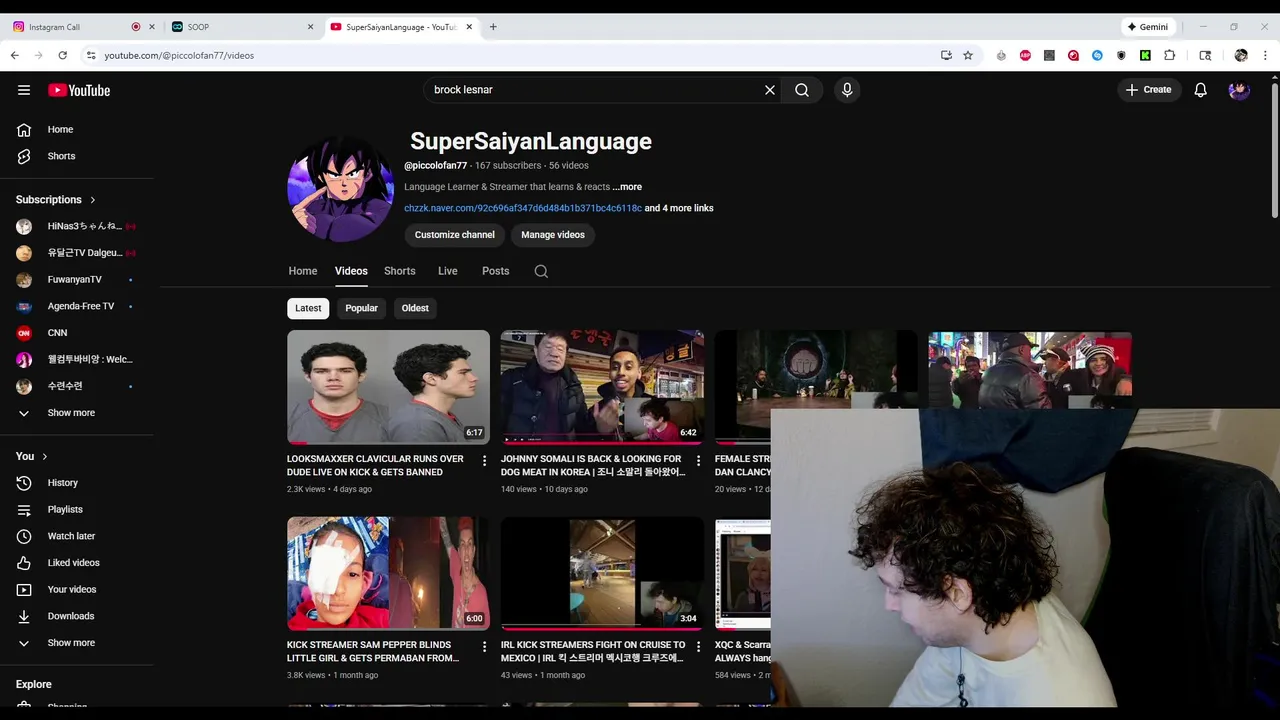Open IRL Kick streamers cruise thumbnail
Image resolution: width=1280 pixels, height=720 pixels.
[602, 573]
